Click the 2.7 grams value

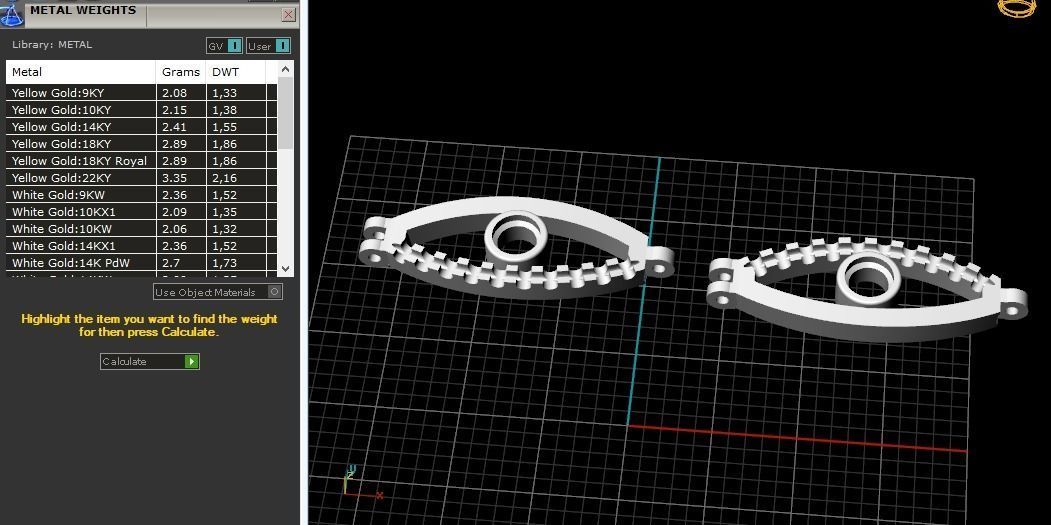click(170, 264)
